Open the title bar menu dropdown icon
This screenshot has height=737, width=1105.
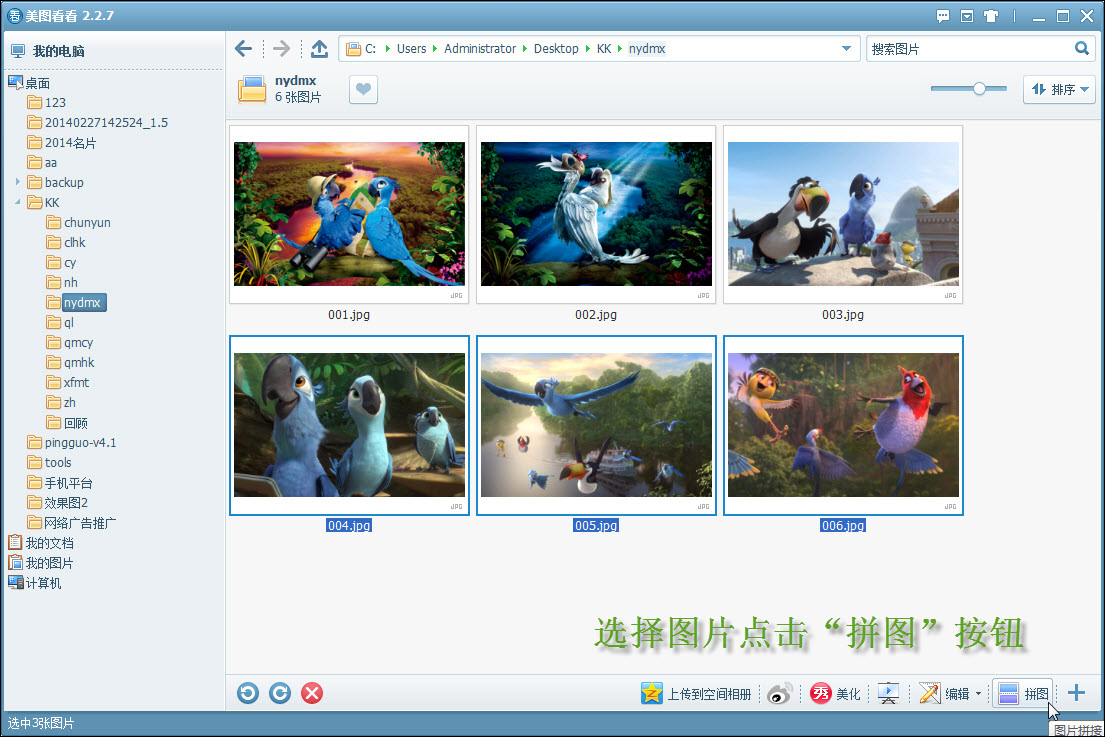[x=967, y=16]
